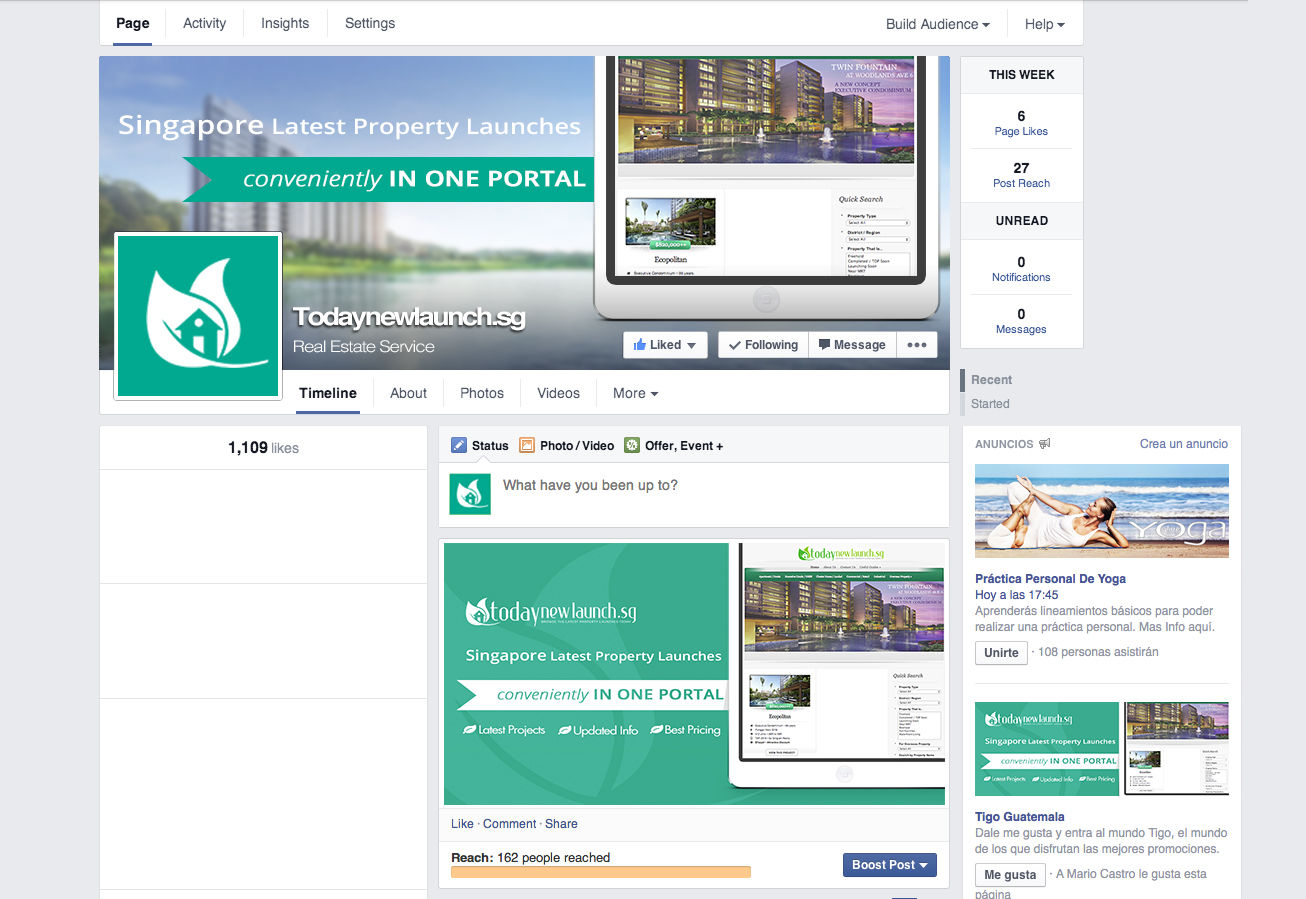Switch to the Activity tab
This screenshot has height=899, width=1306.
tap(205, 23)
